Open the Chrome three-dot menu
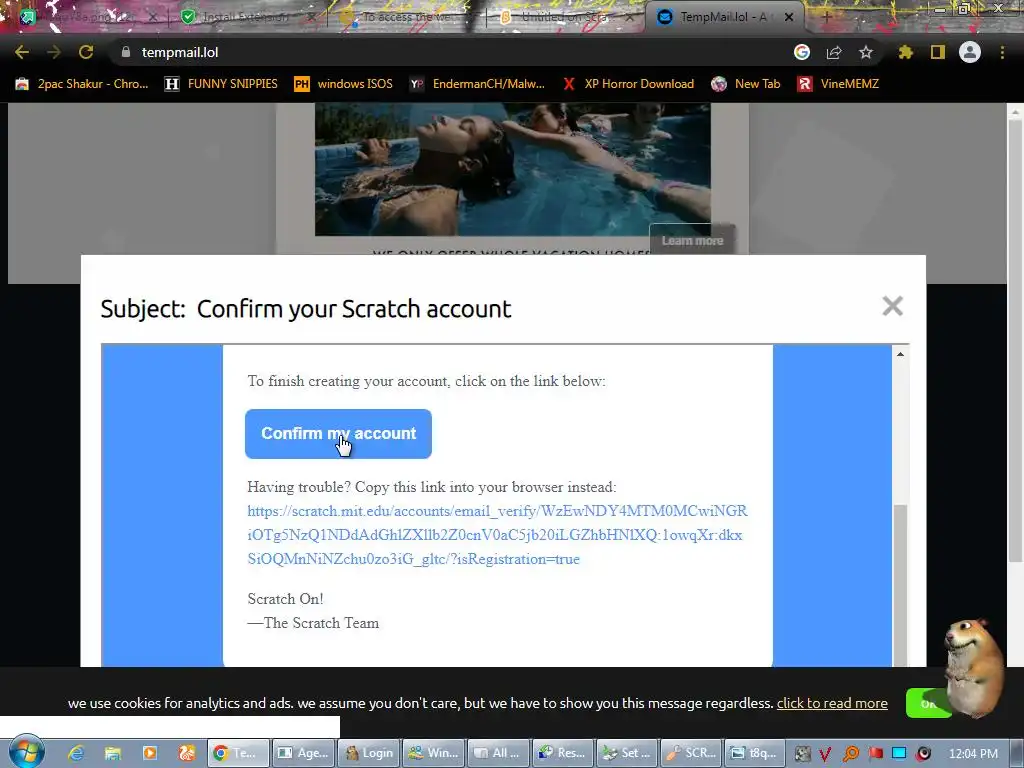 1002,52
